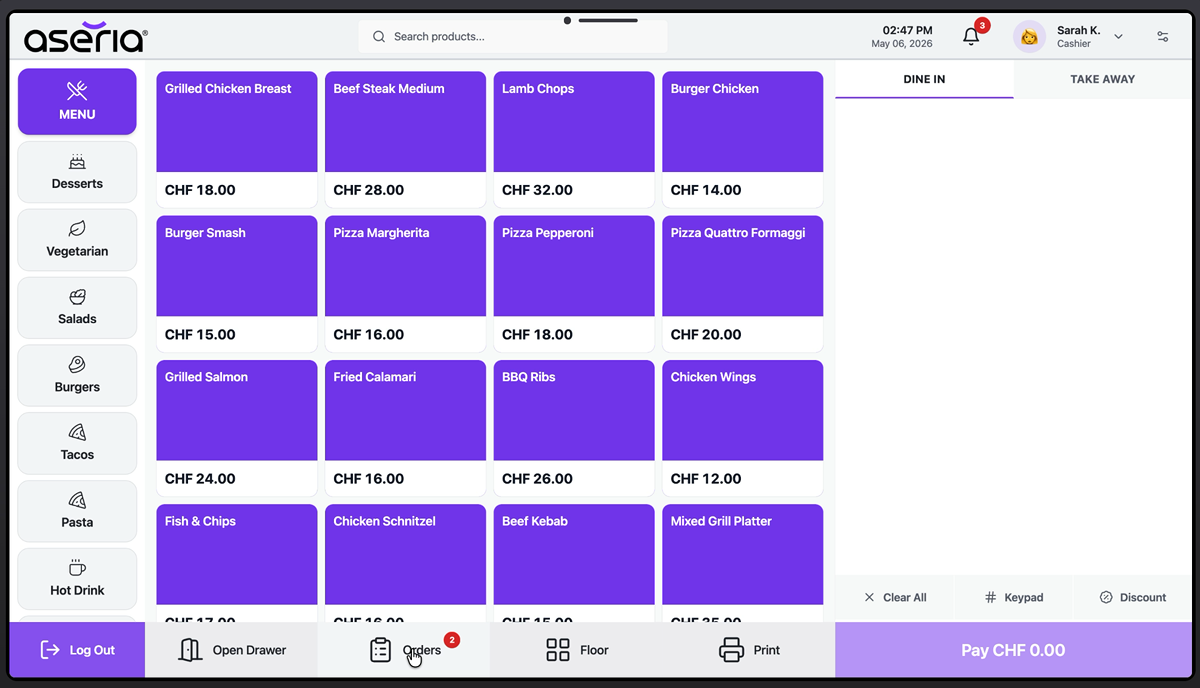Add Pizza Quattro Formaggi to order
This screenshot has height=688, width=1200.
[743, 284]
